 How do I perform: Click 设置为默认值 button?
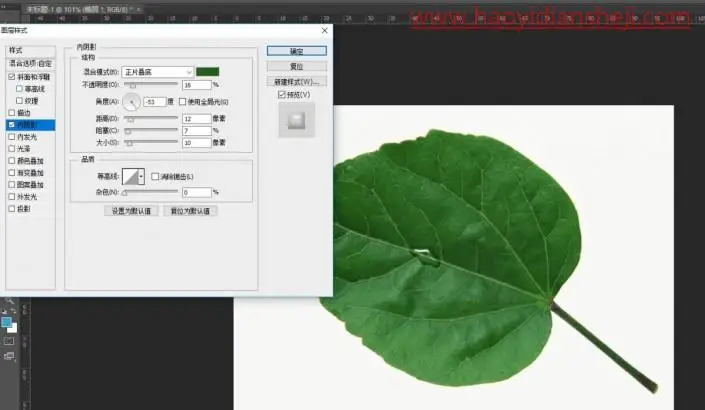click(131, 211)
